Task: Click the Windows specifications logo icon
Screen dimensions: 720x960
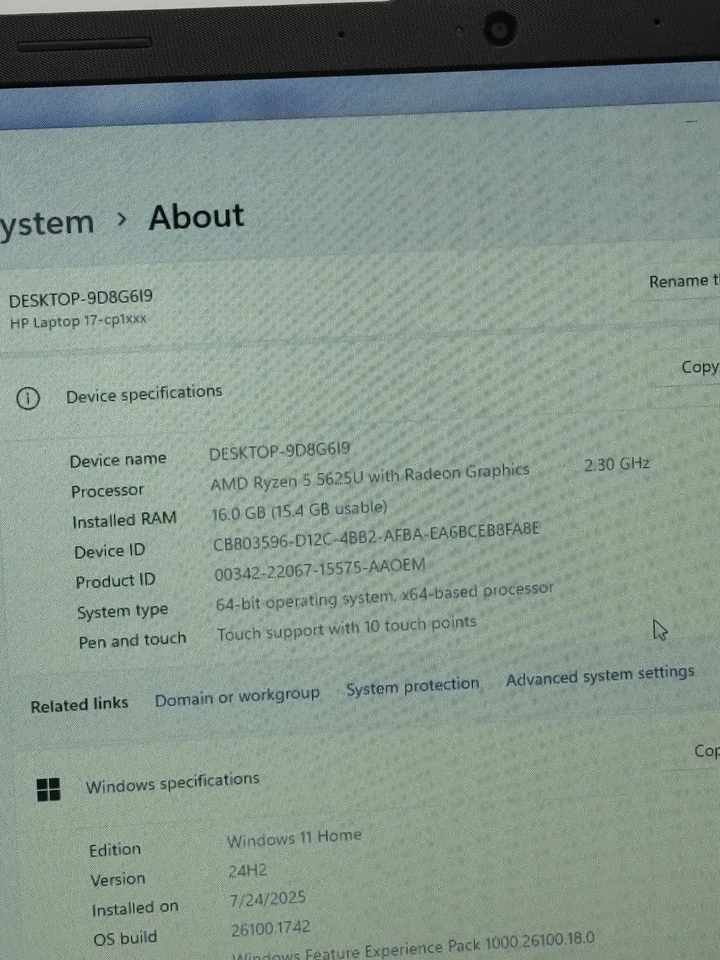Action: click(x=48, y=789)
